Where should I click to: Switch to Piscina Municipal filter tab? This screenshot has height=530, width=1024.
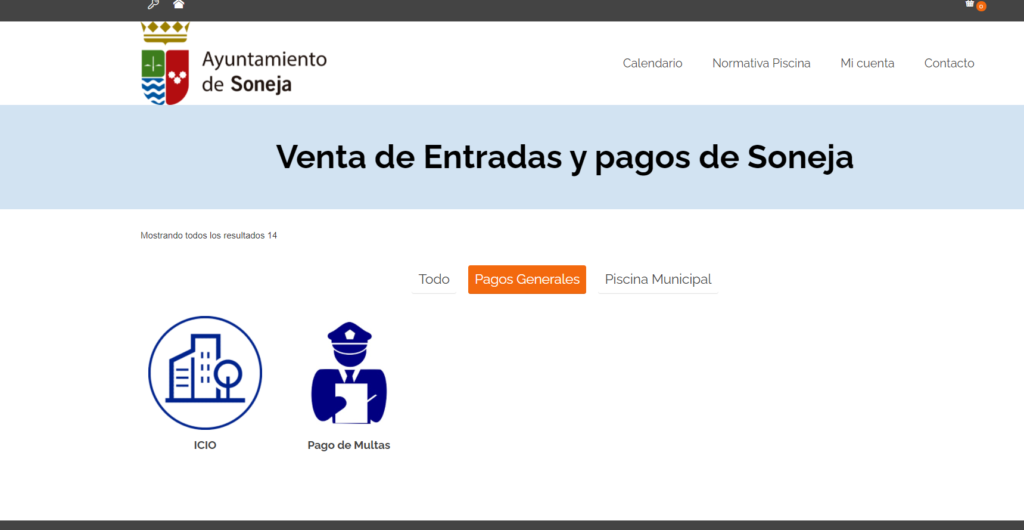coord(658,279)
